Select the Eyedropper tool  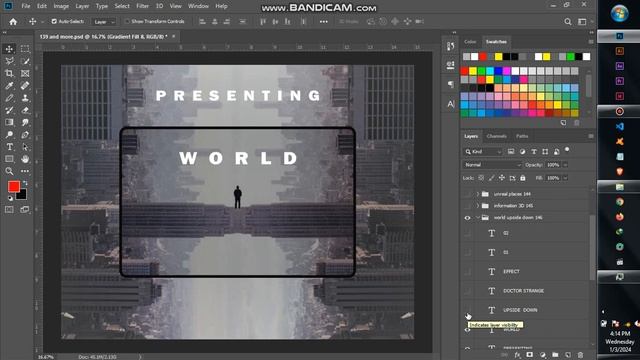click(x=9, y=86)
